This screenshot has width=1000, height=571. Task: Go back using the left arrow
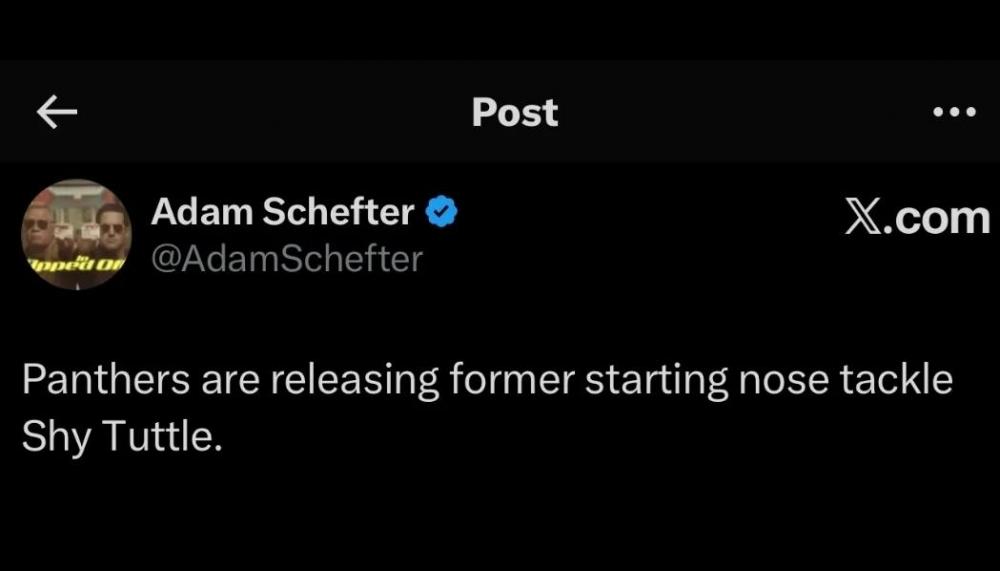click(57, 113)
